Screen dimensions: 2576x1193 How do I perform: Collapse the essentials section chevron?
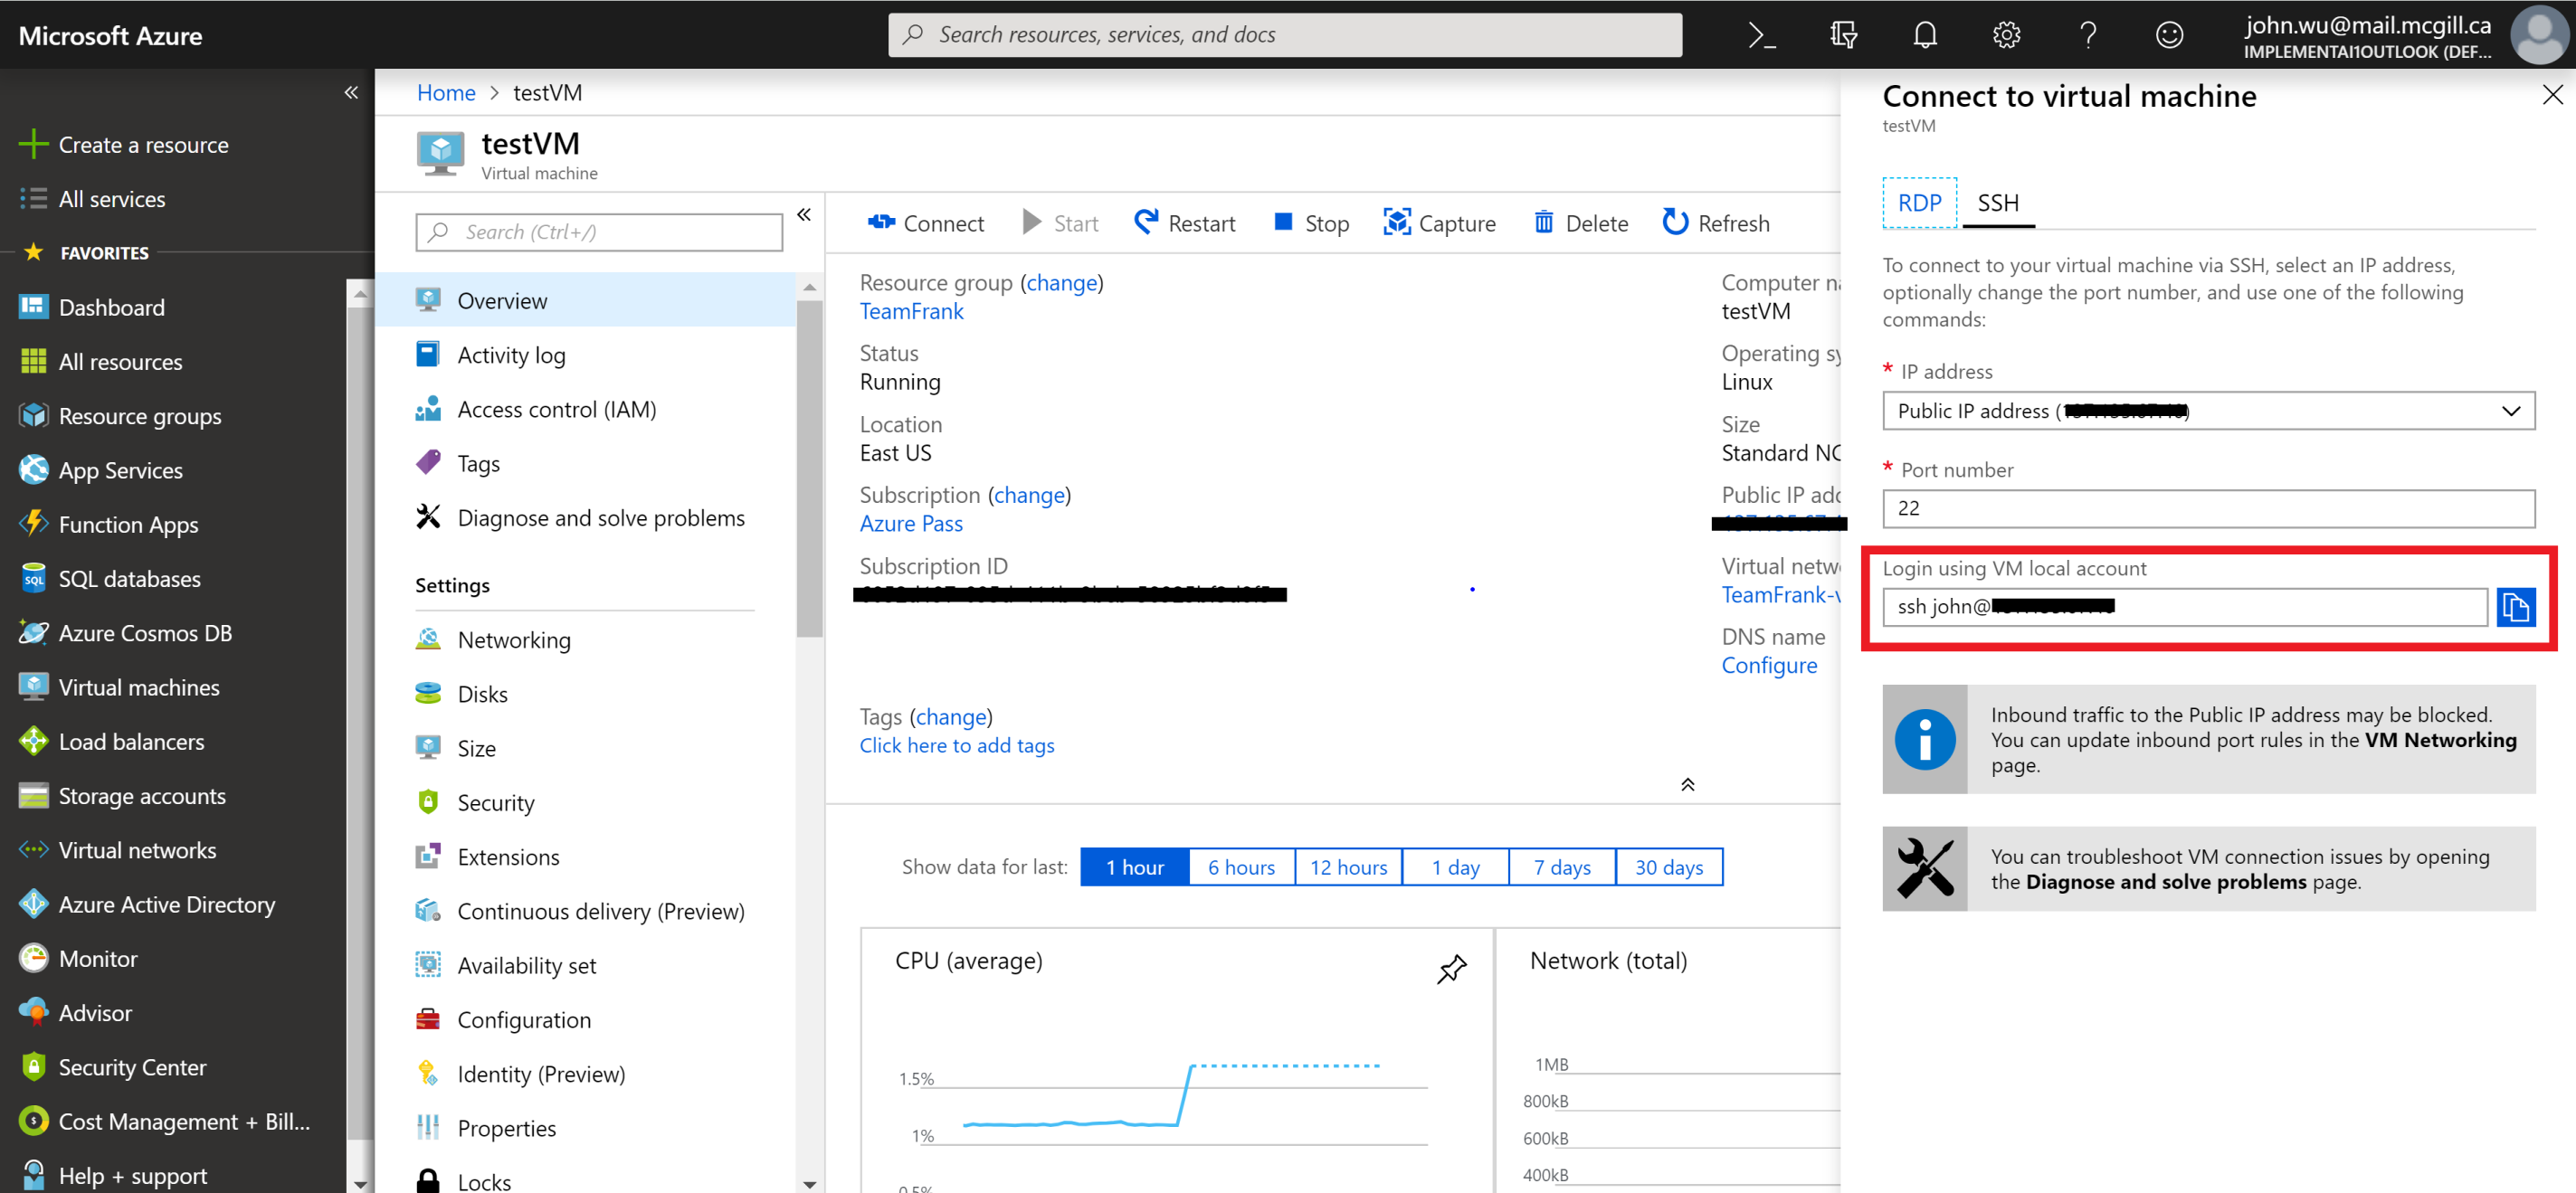pos(1688,784)
